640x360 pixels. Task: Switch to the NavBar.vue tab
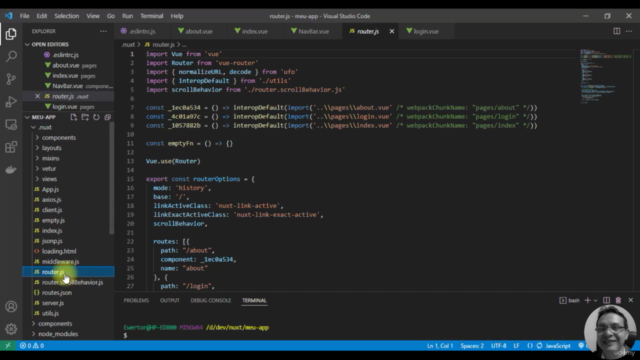tap(313, 31)
